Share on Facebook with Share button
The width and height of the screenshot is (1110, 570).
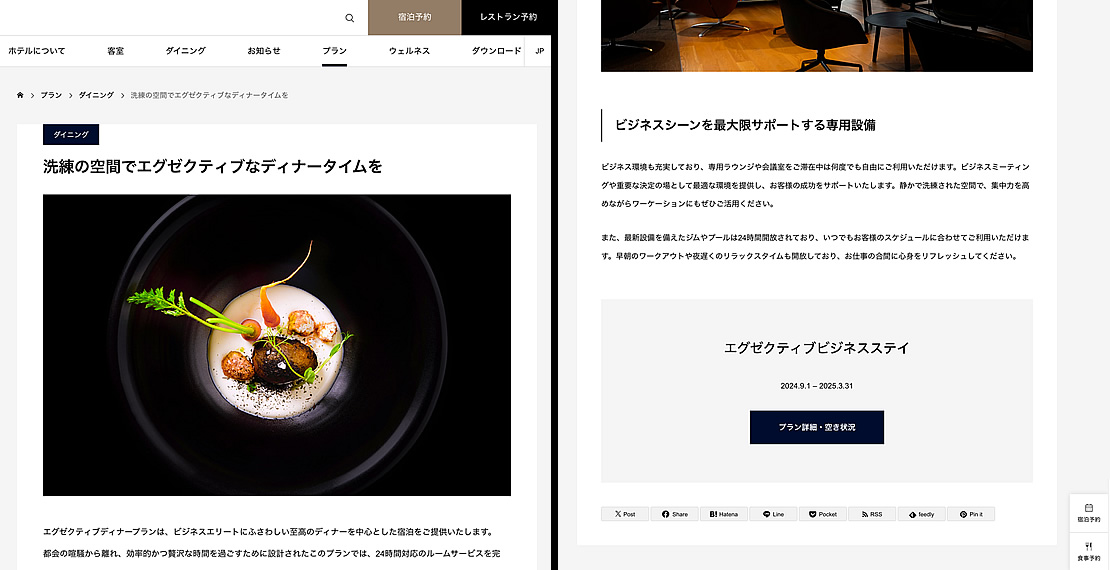tap(675, 514)
